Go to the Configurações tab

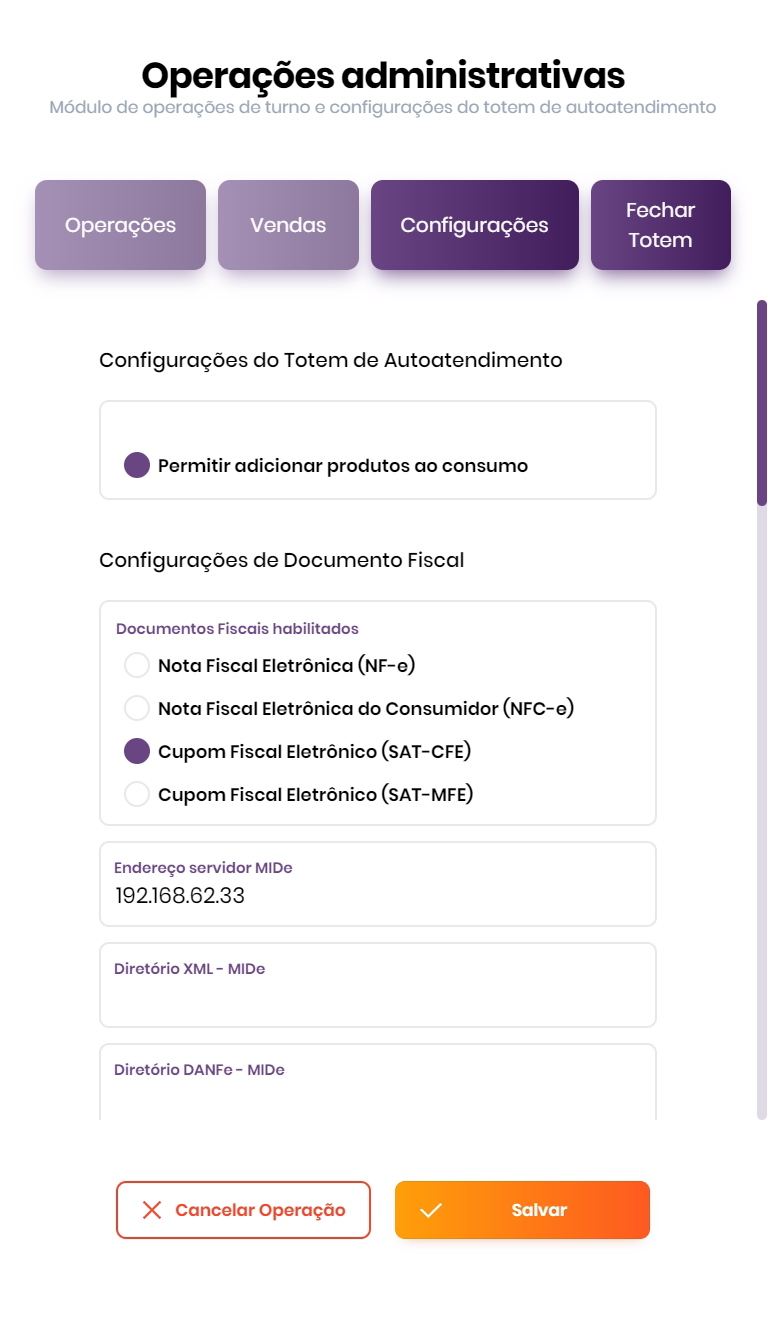click(474, 225)
